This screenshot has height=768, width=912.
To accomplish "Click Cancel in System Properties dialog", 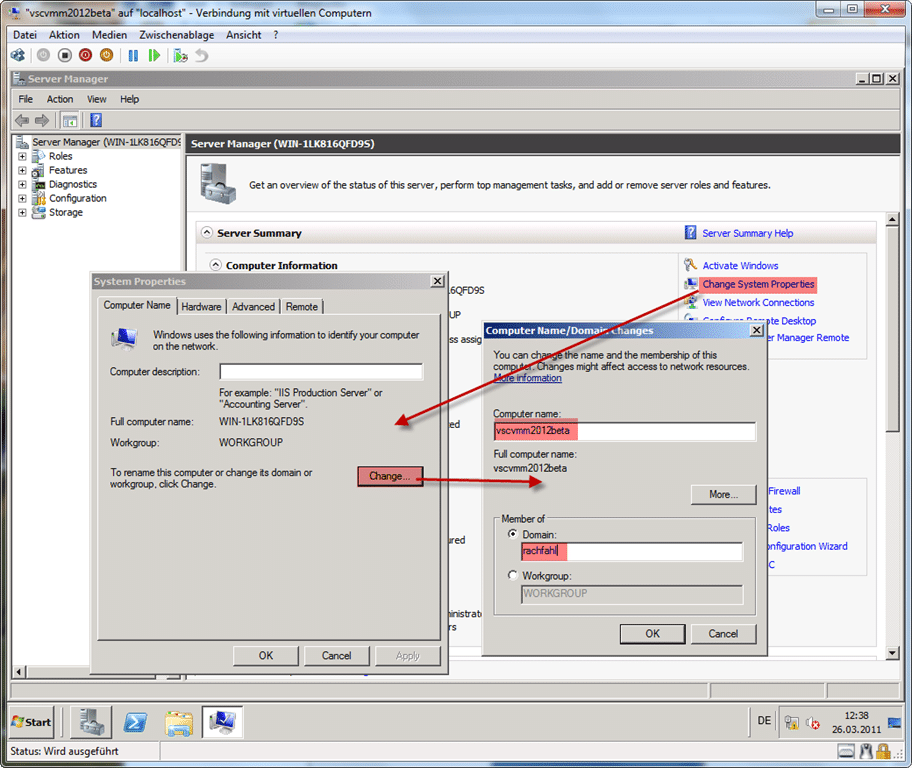I will (x=337, y=656).
